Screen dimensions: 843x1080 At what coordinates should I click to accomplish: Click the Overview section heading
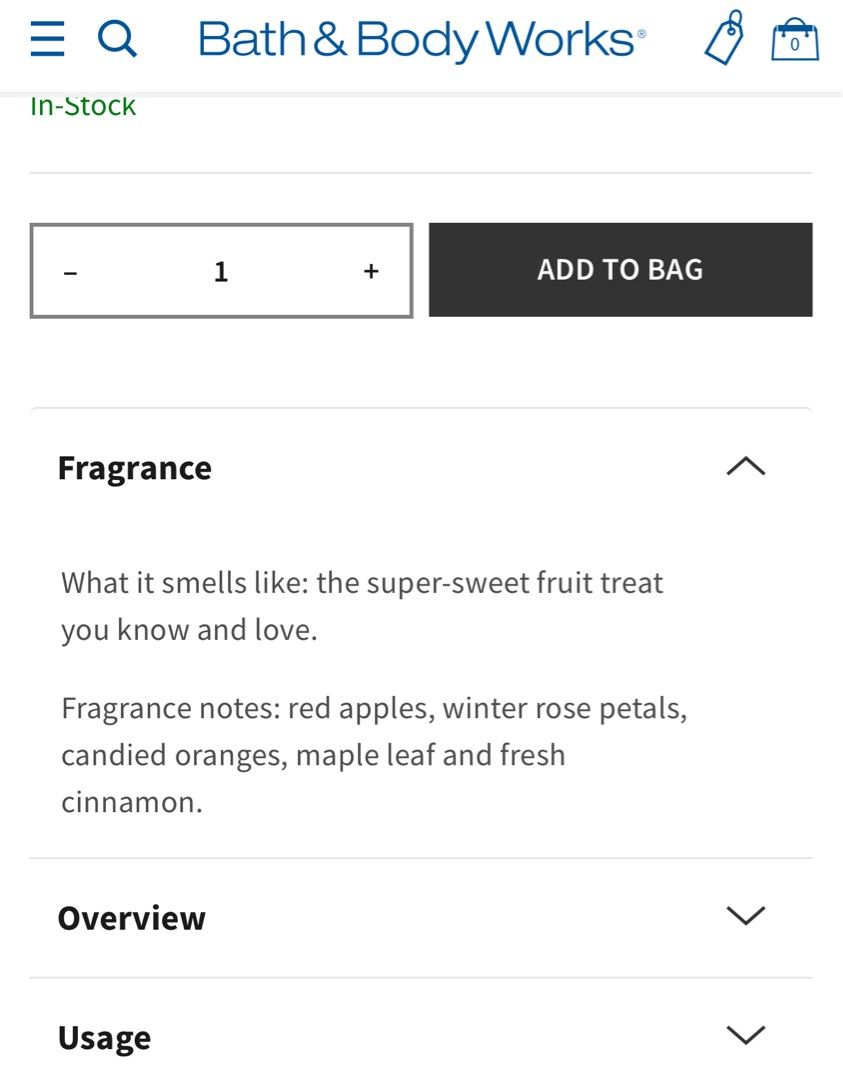(133, 917)
